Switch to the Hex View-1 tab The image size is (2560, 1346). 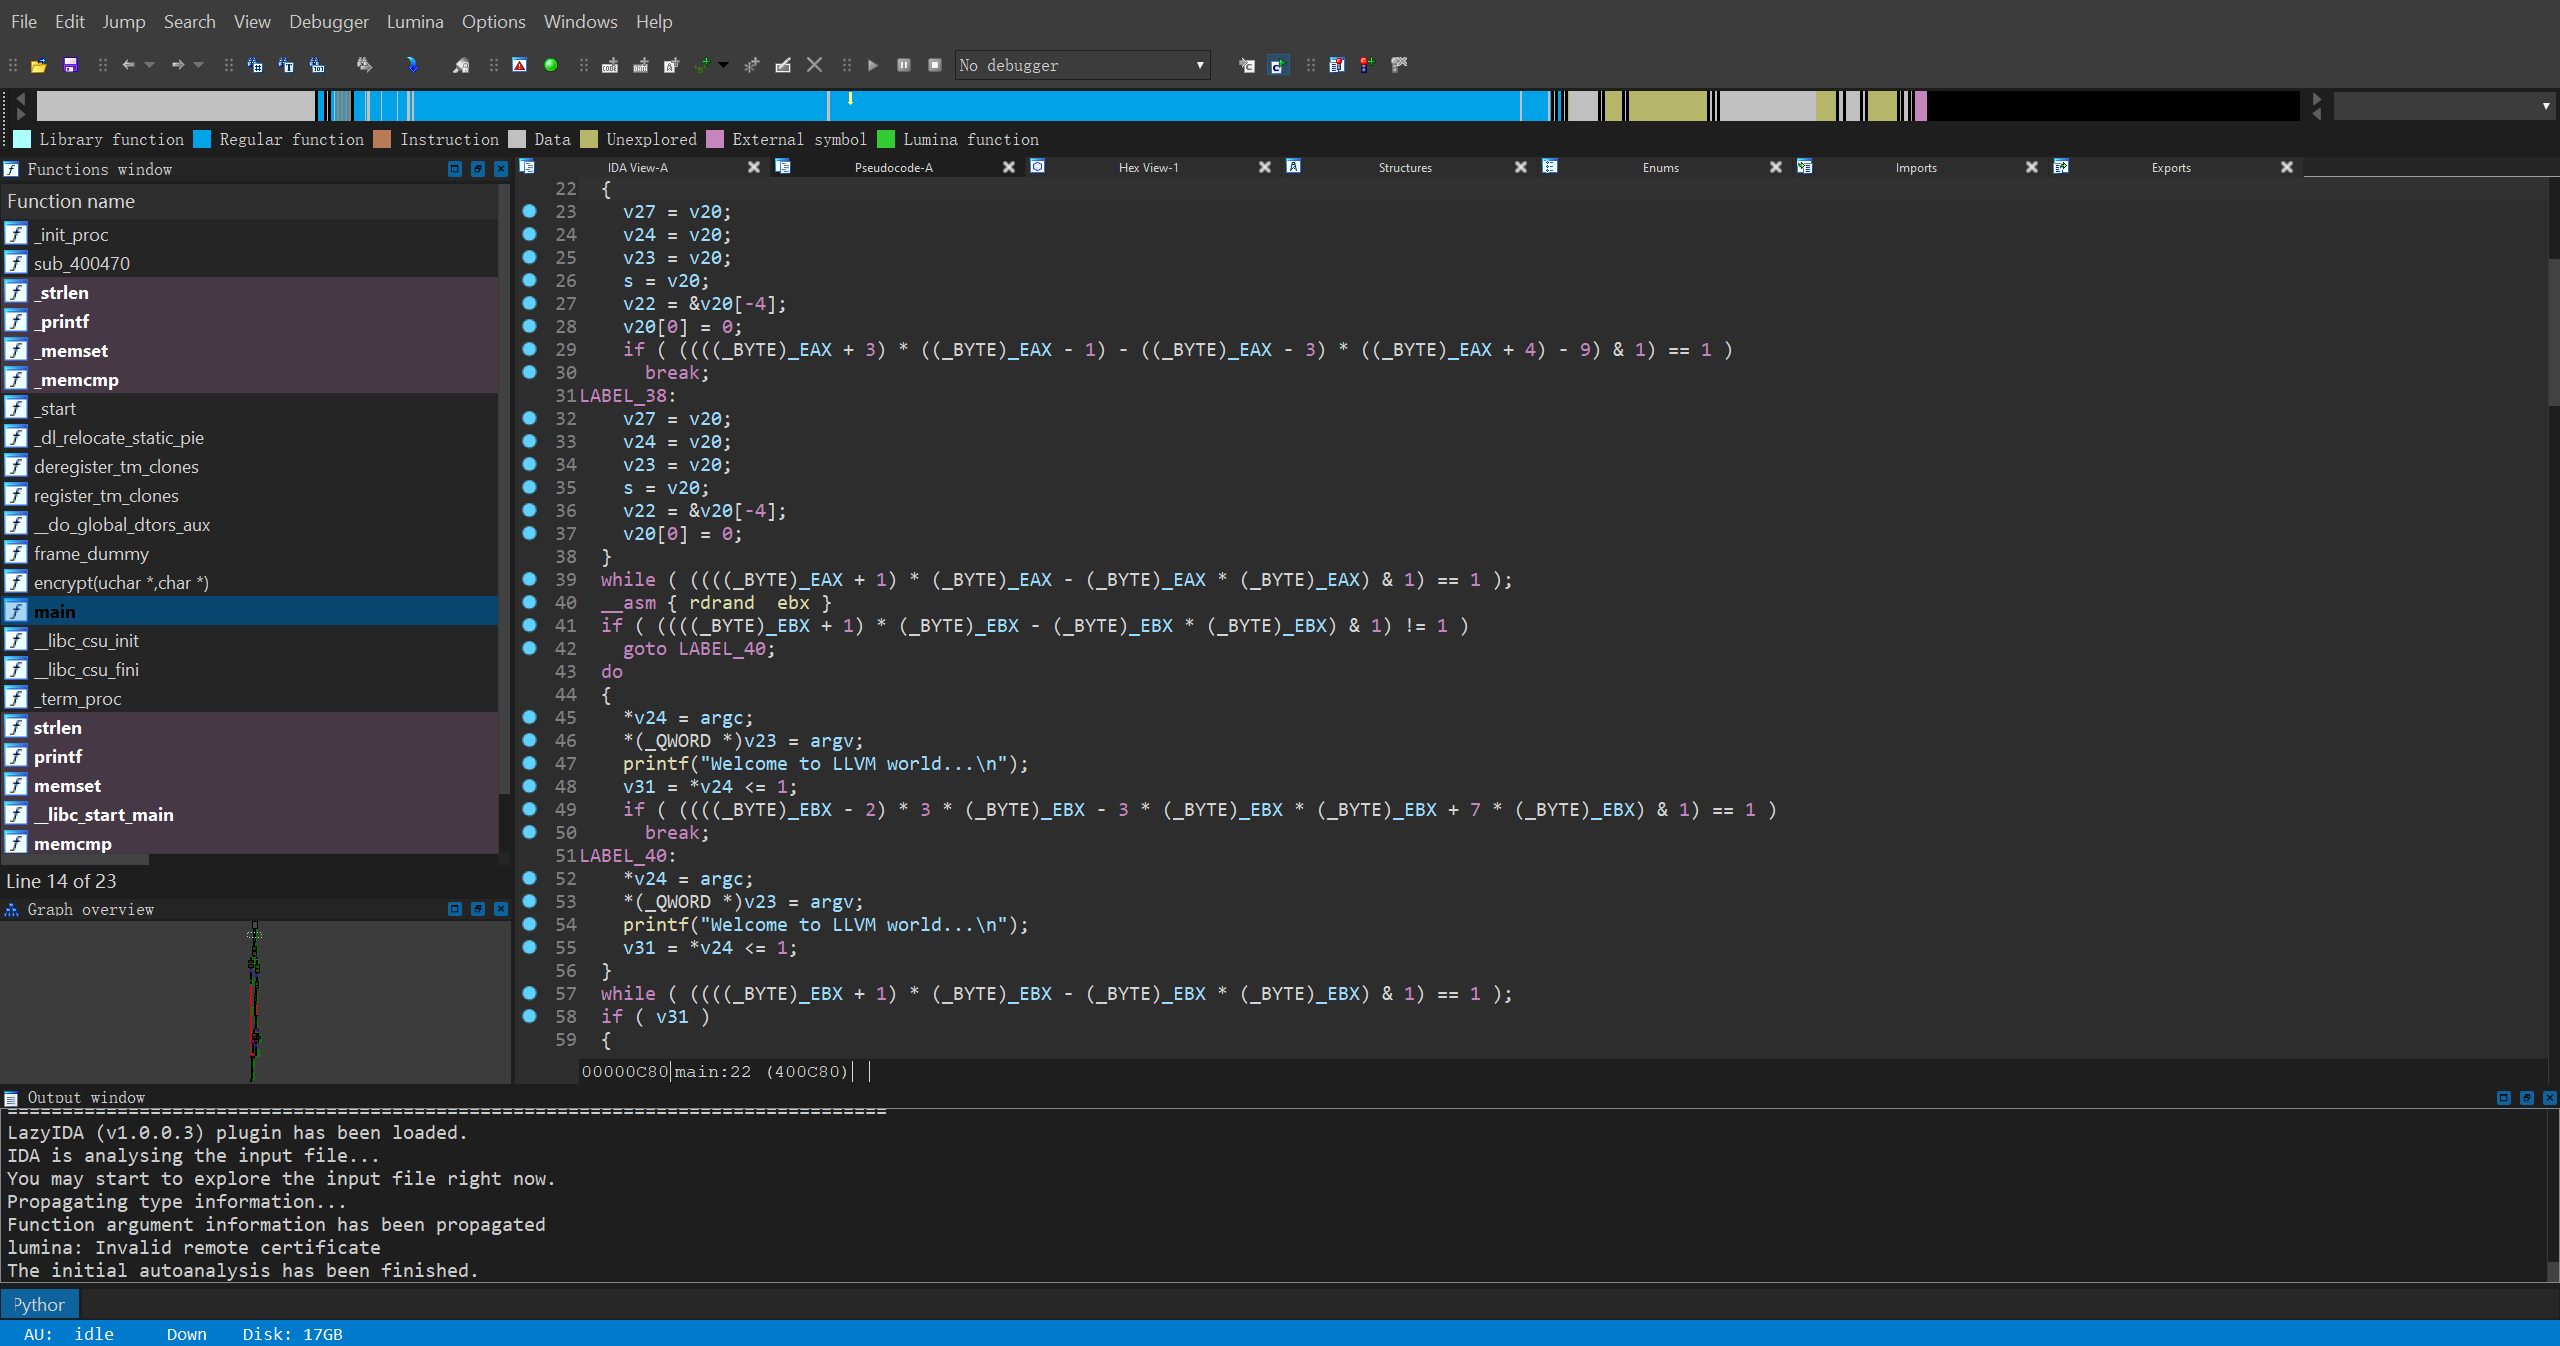tap(1148, 167)
